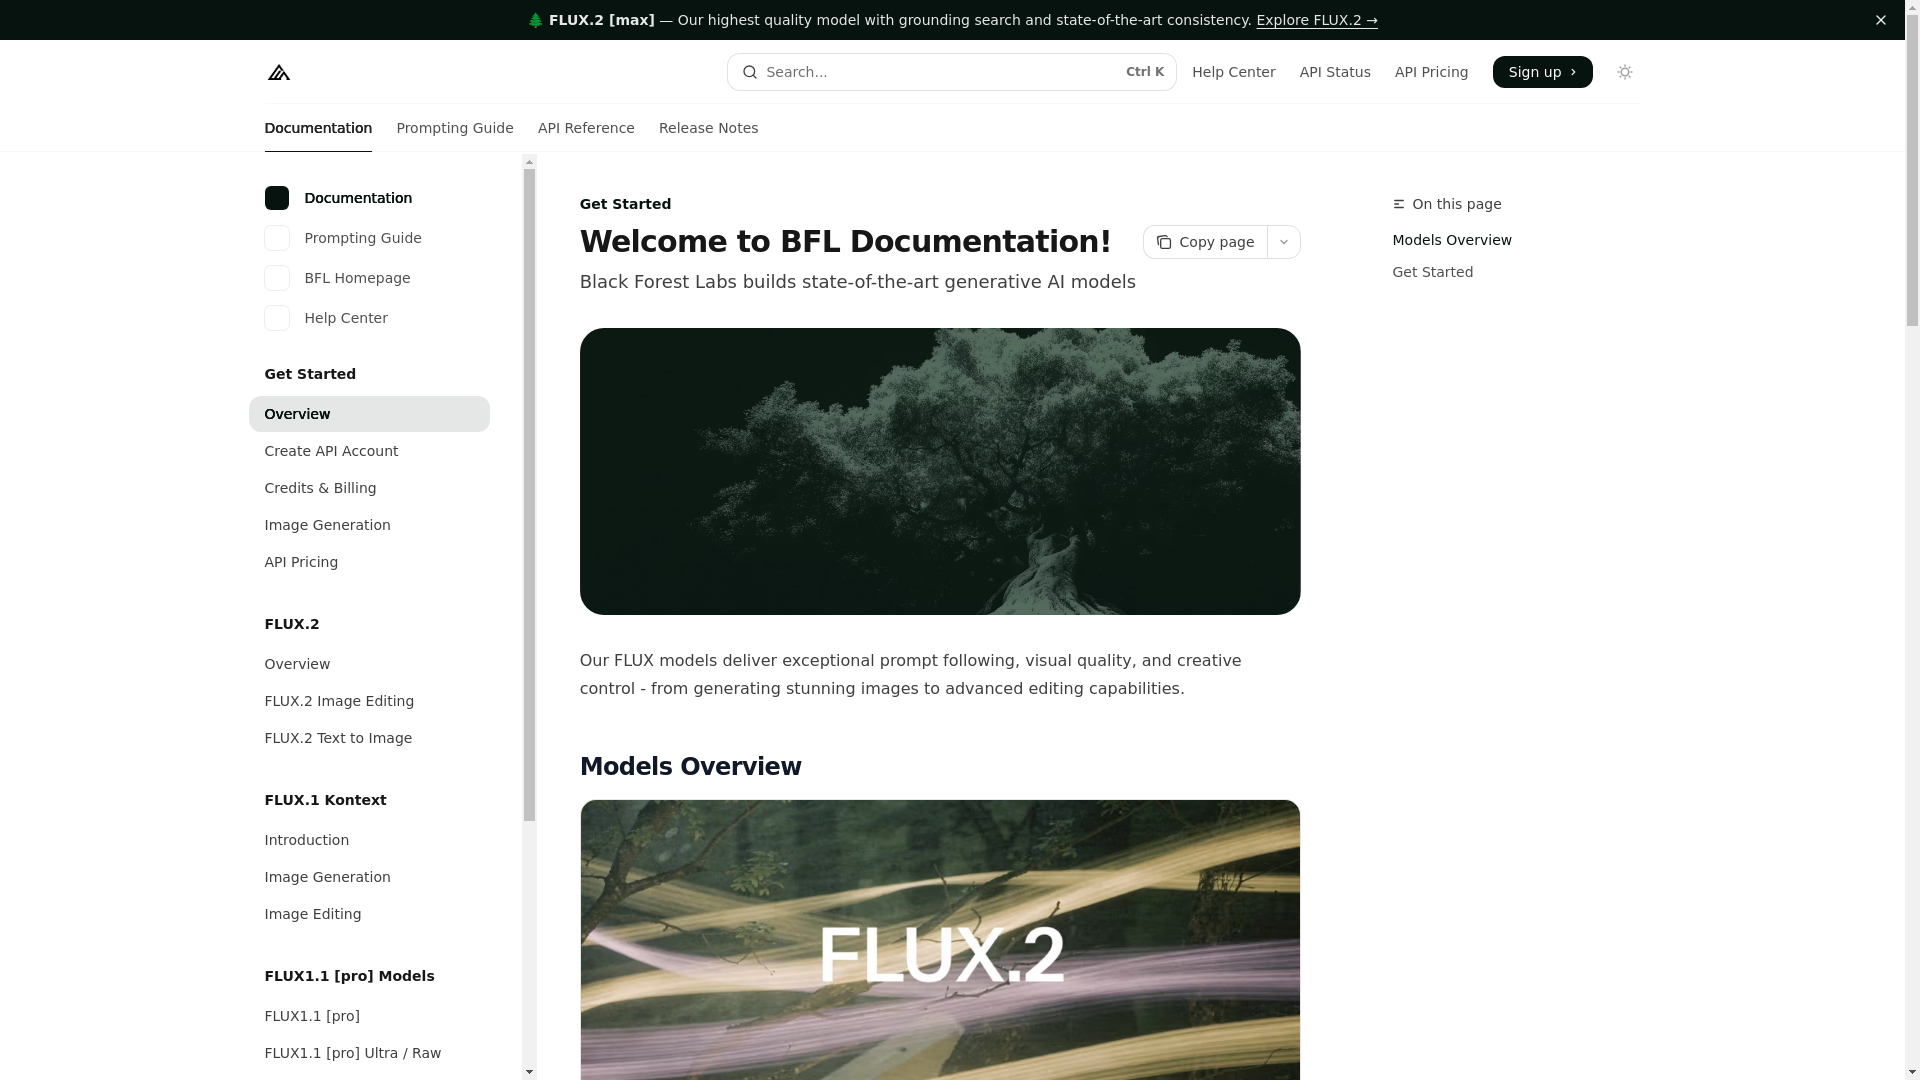Click the FLUX.1 Kontext section header
1920x1080 pixels.
(325, 800)
